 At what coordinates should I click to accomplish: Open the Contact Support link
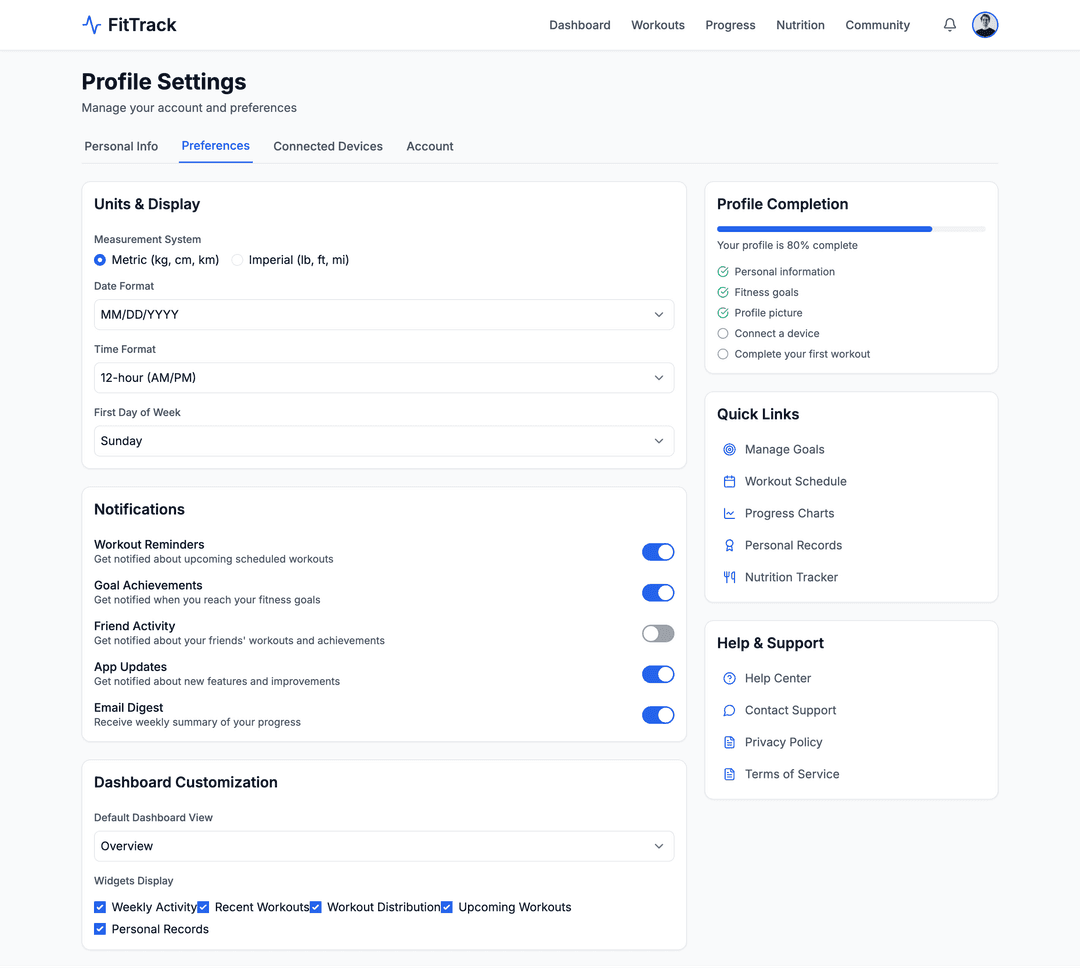(790, 711)
